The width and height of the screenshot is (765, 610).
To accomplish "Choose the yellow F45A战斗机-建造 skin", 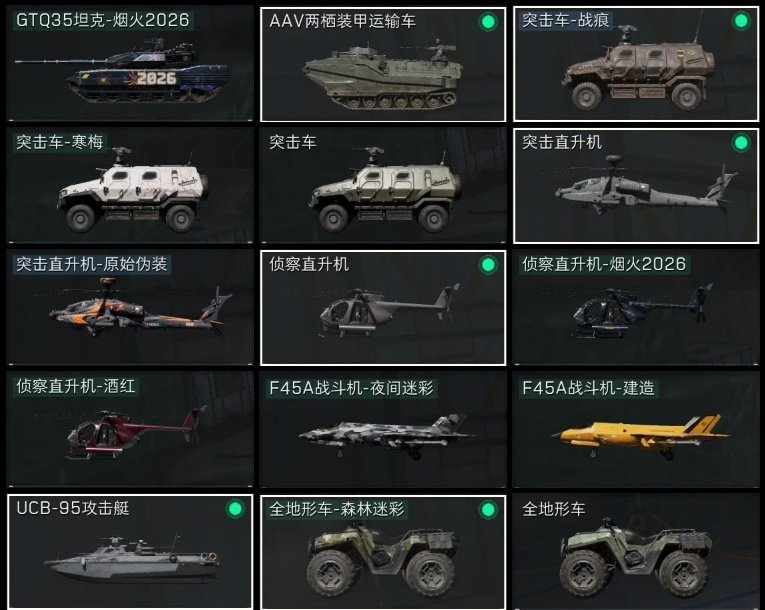I will [636, 429].
